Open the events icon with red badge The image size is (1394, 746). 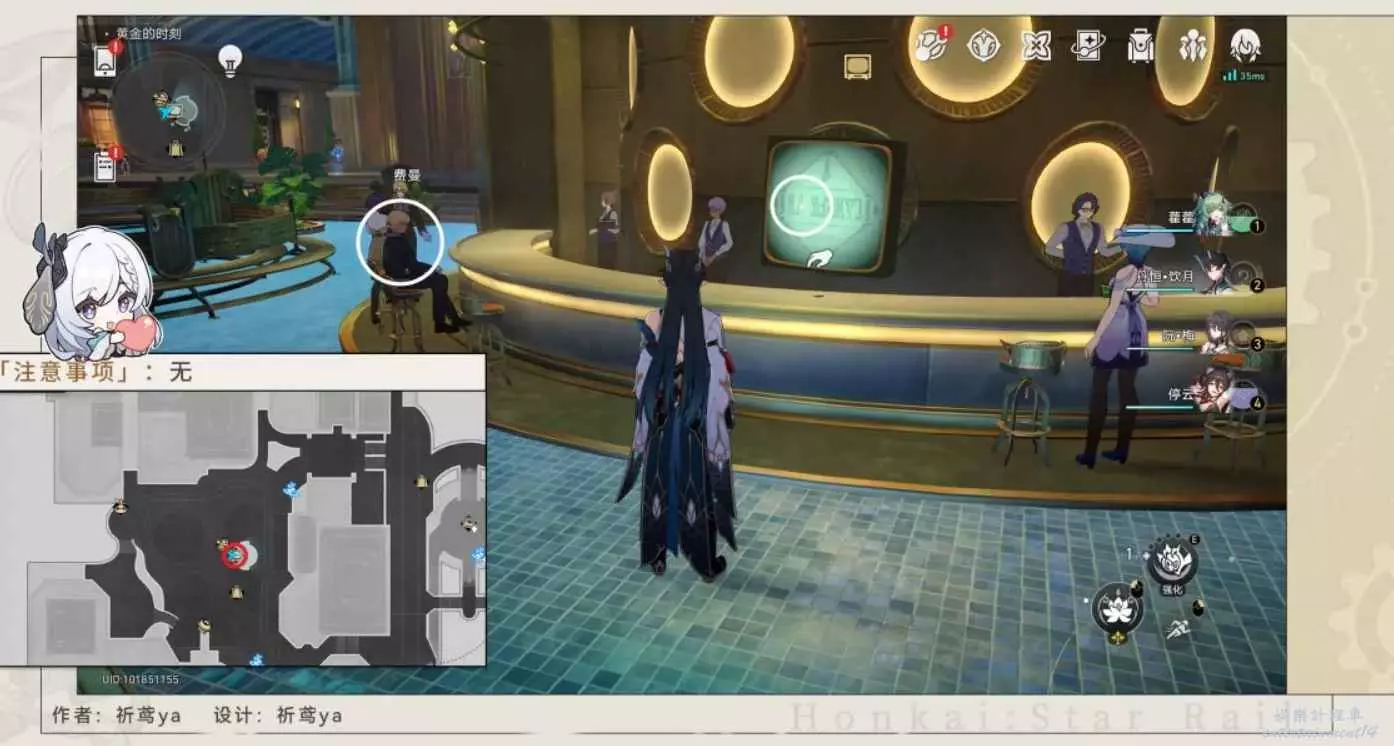pyautogui.click(x=931, y=45)
